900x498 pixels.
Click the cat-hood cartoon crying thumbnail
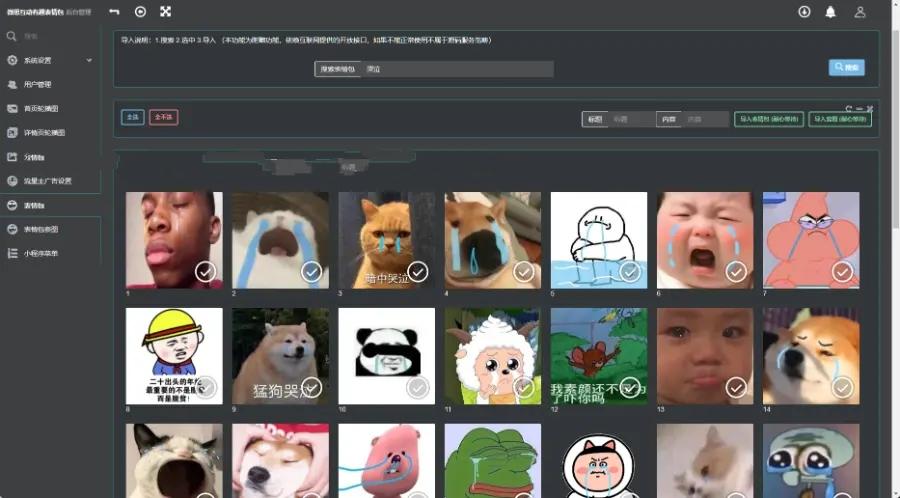pos(599,461)
